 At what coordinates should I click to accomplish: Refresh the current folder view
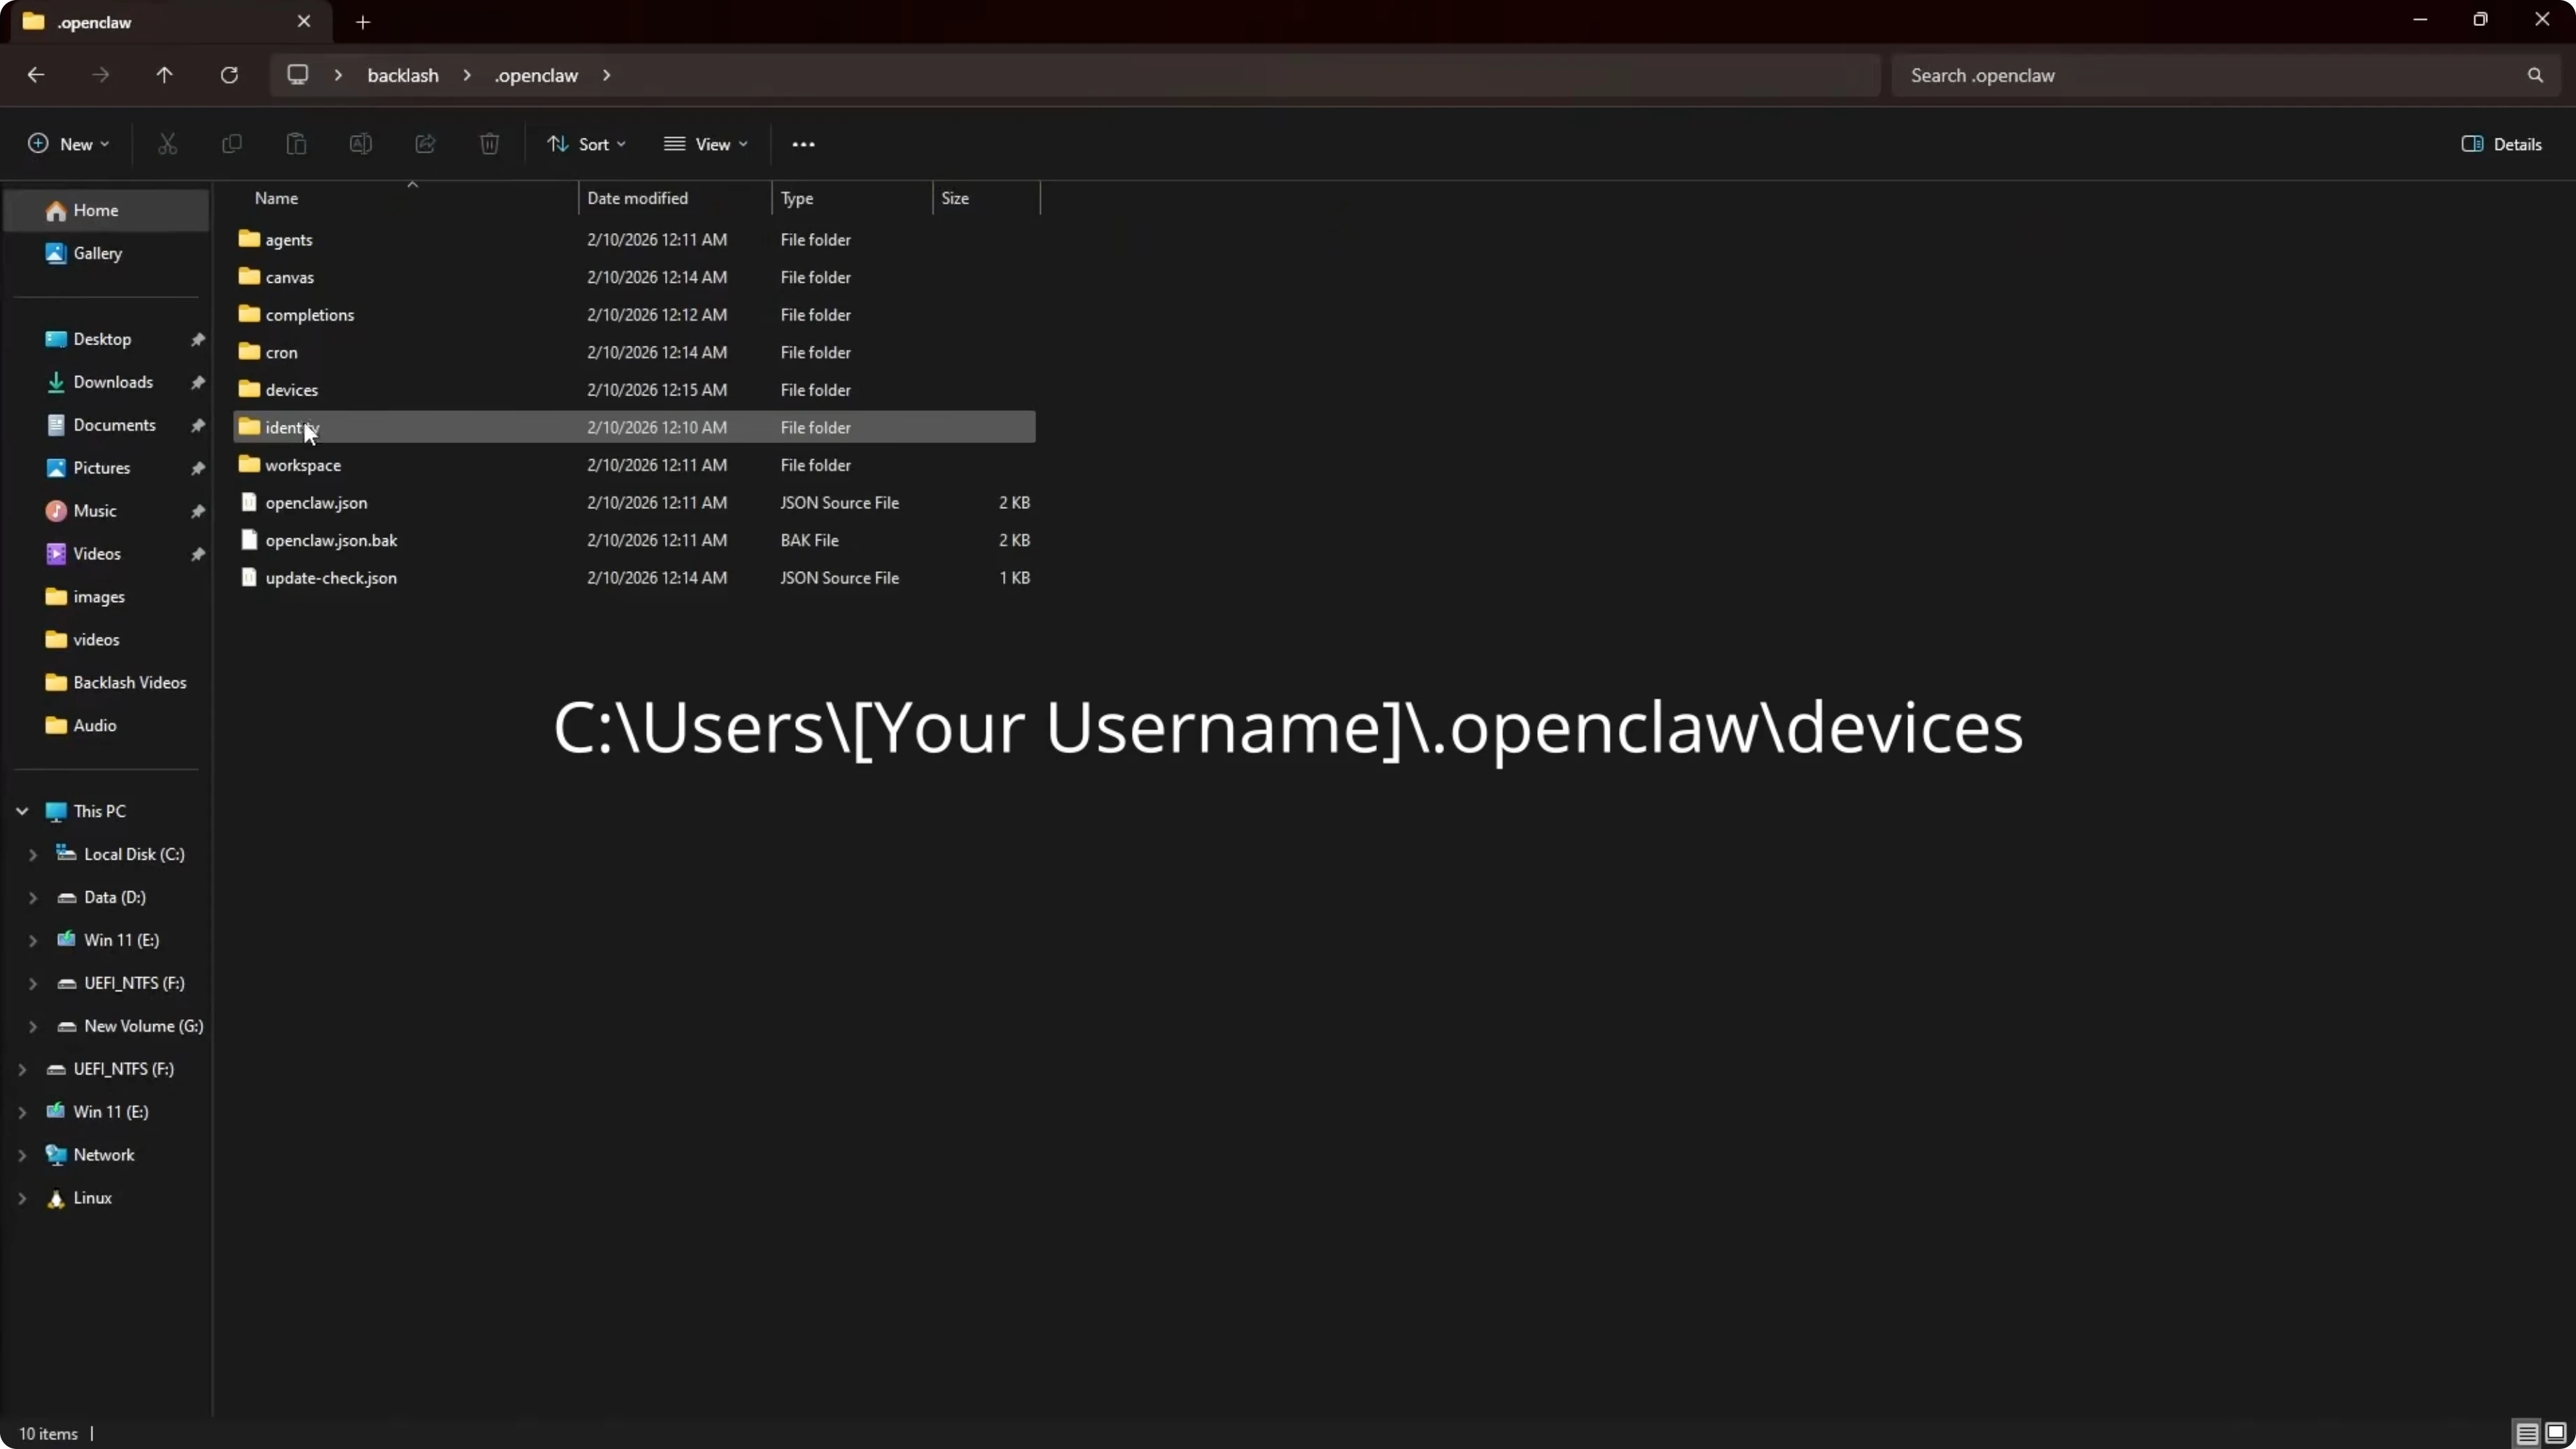pos(229,75)
